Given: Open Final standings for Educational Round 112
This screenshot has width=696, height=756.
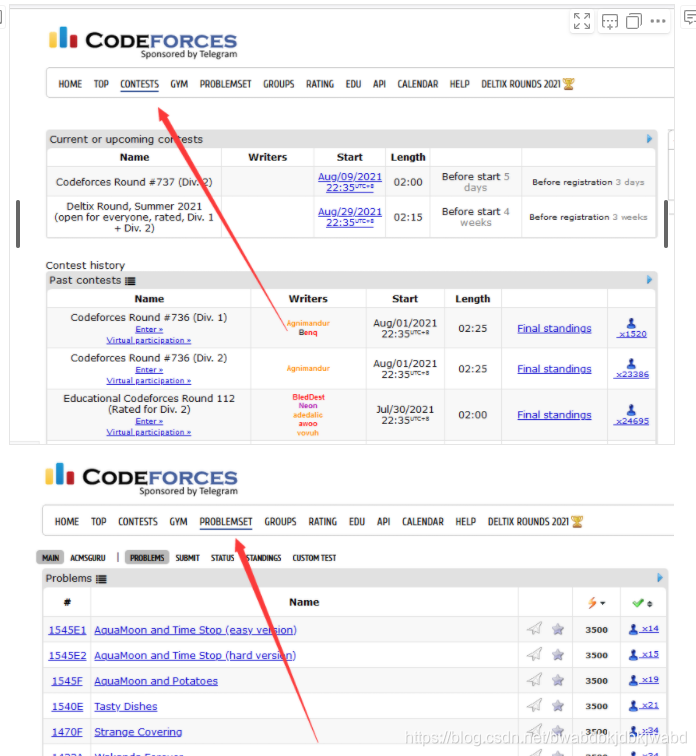Looking at the screenshot, I should click(x=554, y=415).
